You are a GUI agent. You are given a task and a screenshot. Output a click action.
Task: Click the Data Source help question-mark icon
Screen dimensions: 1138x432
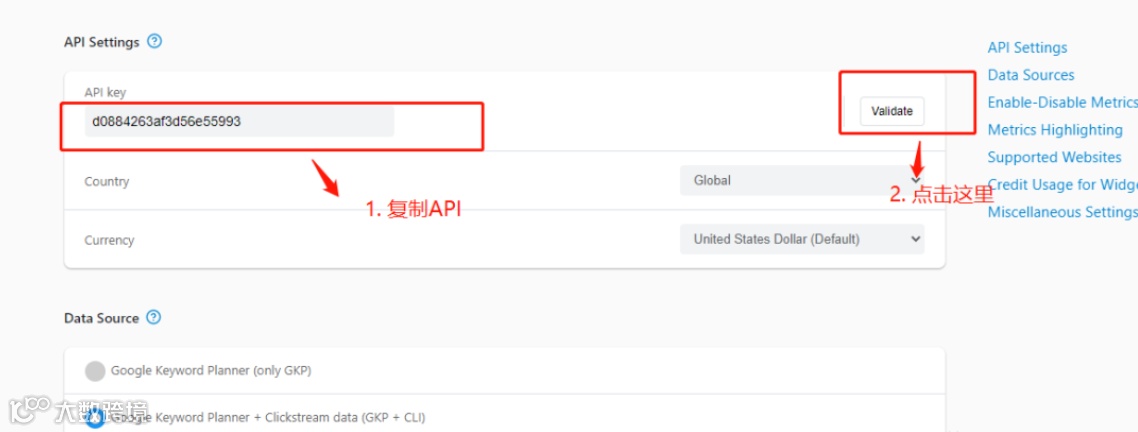[153, 318]
